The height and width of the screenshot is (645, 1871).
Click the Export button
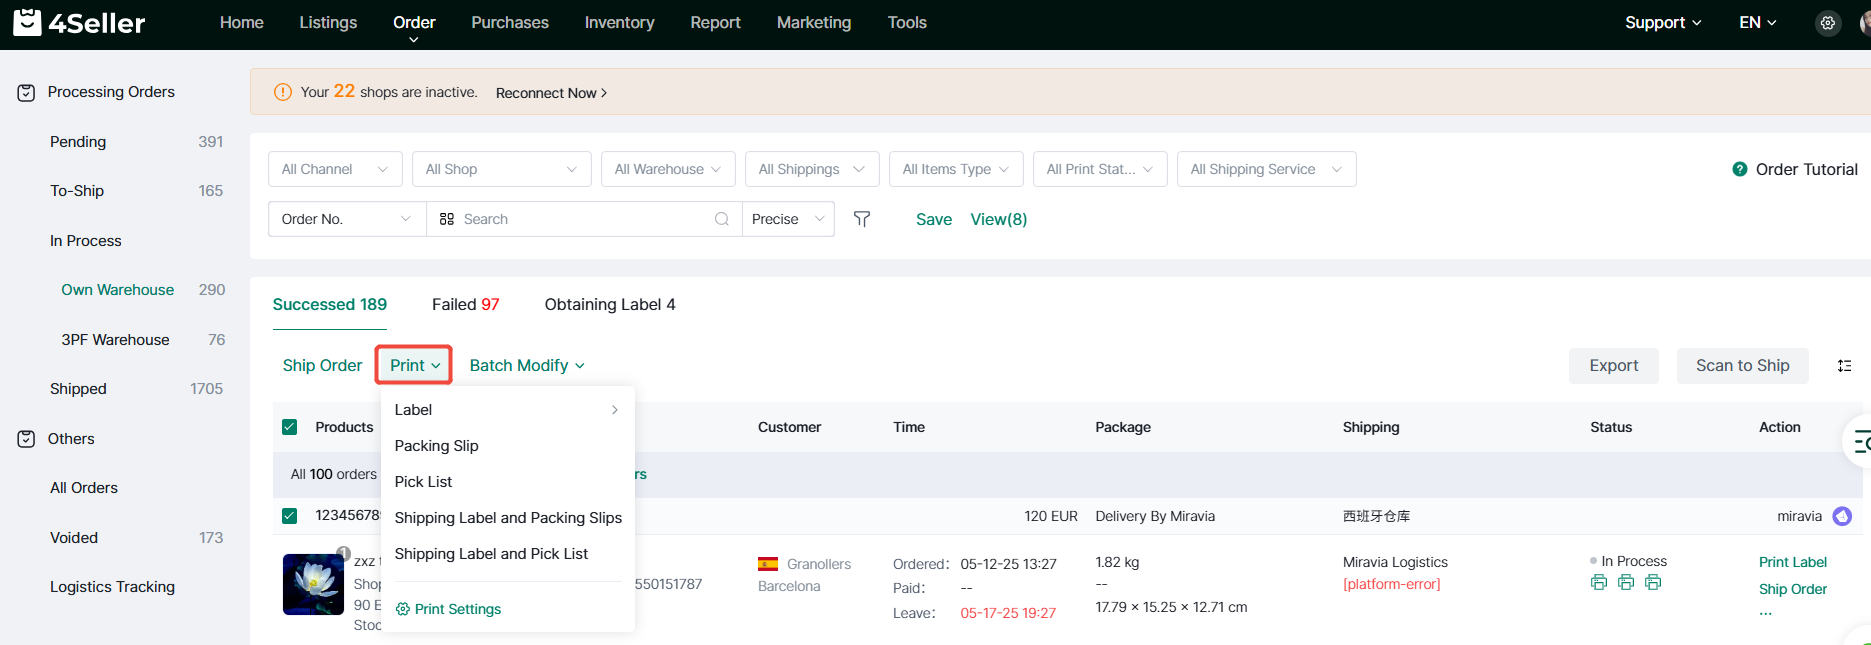pos(1614,366)
